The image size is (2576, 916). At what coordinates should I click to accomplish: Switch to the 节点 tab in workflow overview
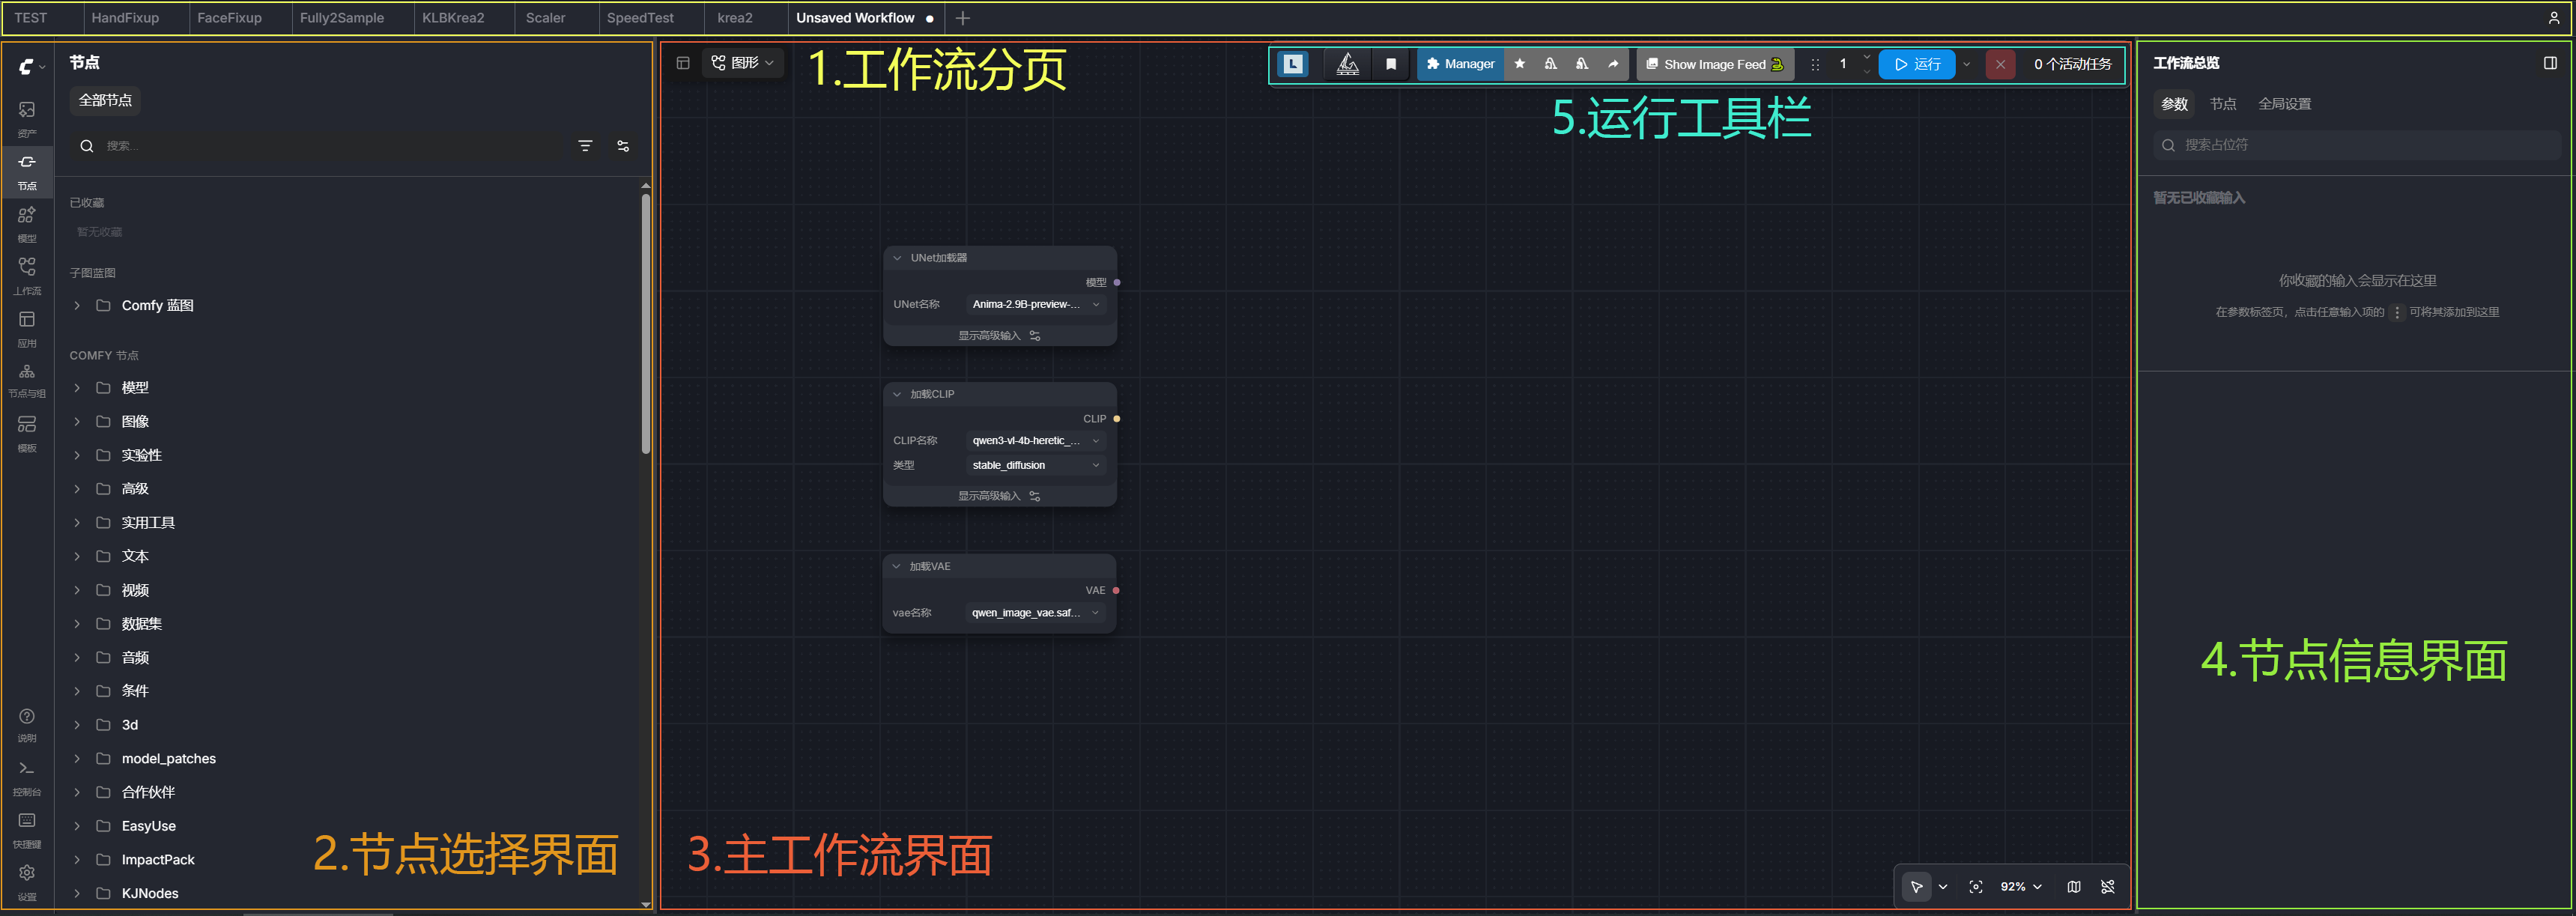2222,104
